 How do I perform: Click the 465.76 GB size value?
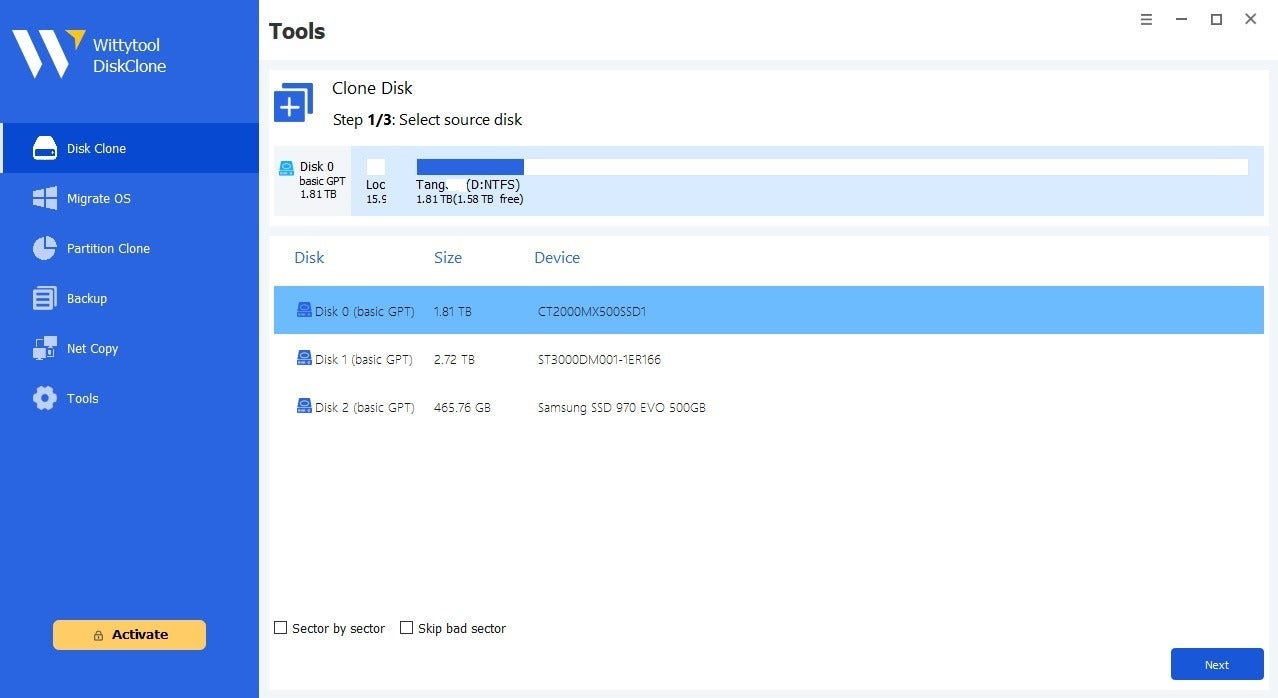point(462,408)
